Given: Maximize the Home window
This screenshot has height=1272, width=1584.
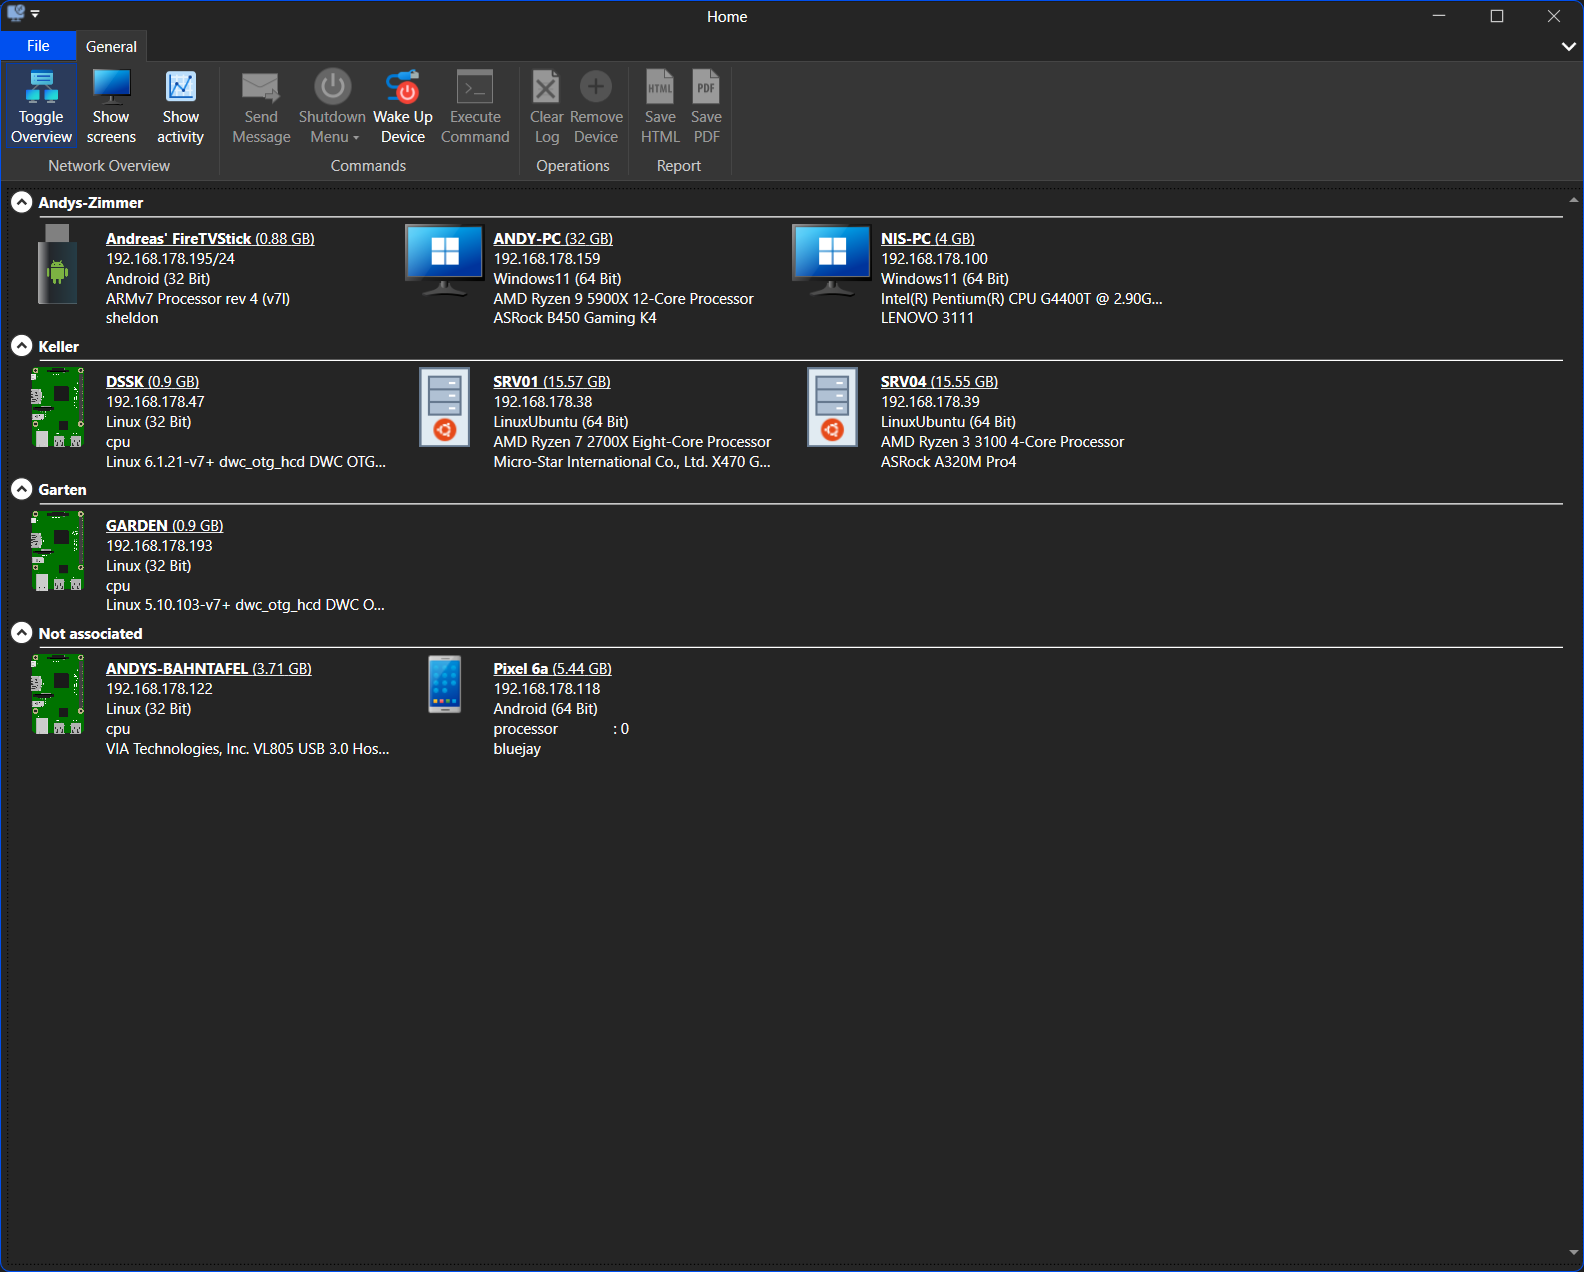Looking at the screenshot, I should coord(1497,16).
